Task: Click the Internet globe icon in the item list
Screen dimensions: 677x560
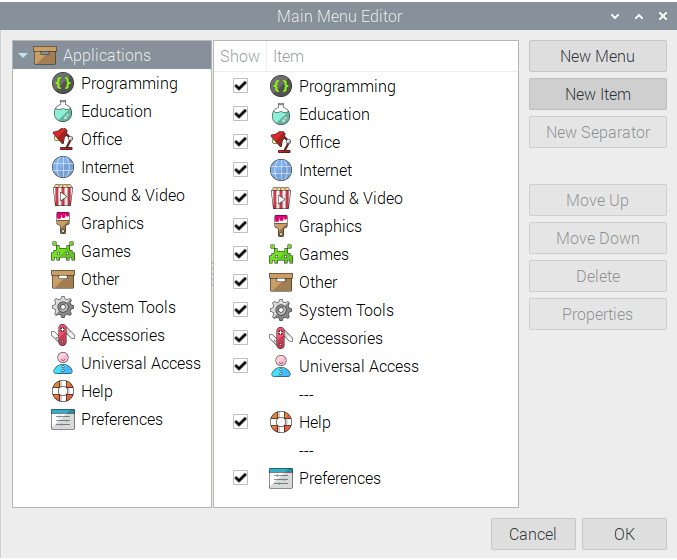Action: click(x=281, y=170)
